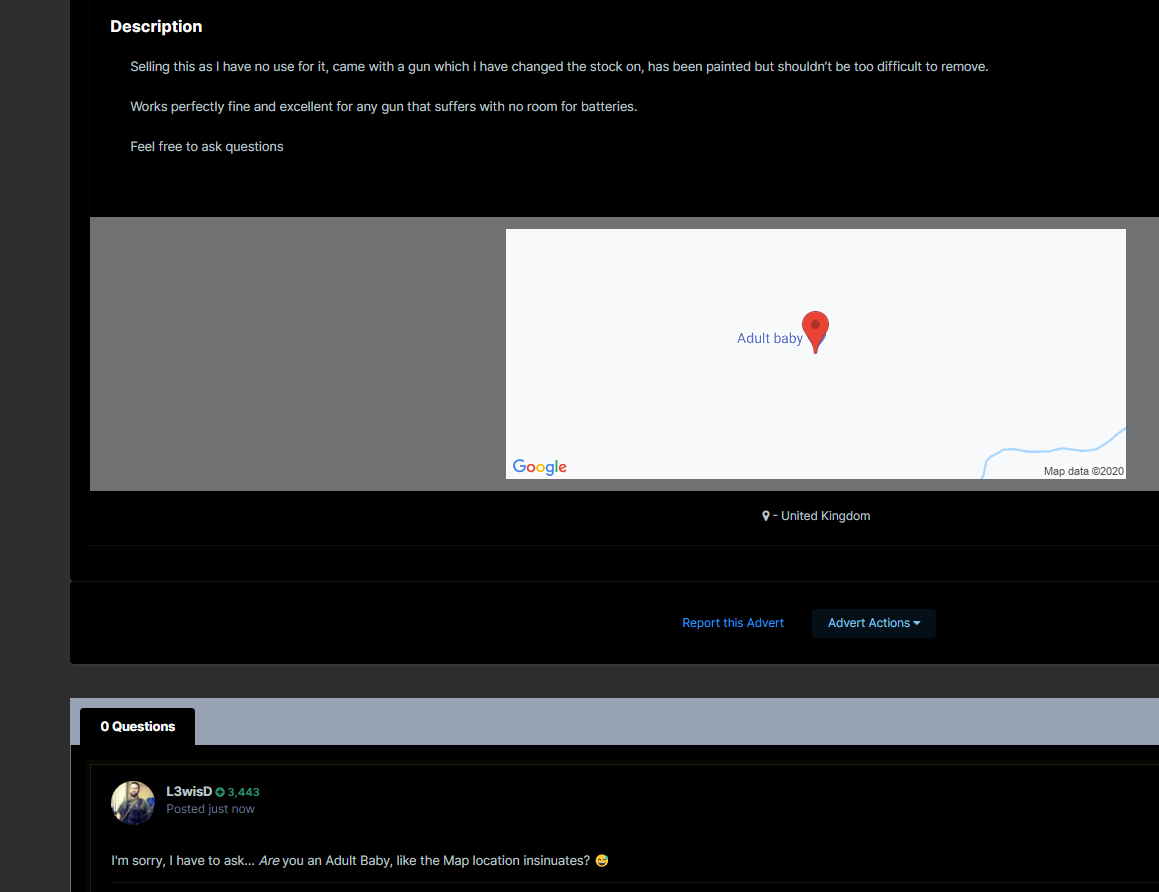Click the location pin icon beside United Kingdom
This screenshot has height=892, width=1159.
(x=766, y=516)
